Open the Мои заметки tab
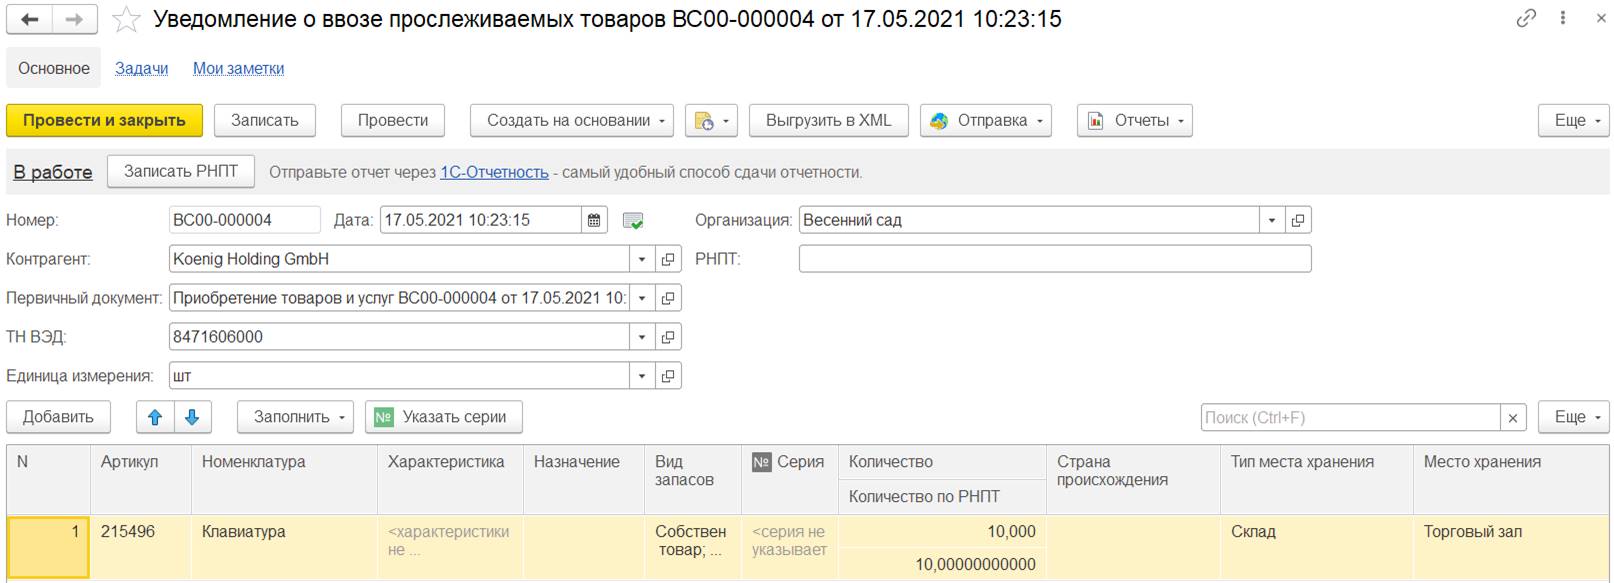 [x=238, y=68]
